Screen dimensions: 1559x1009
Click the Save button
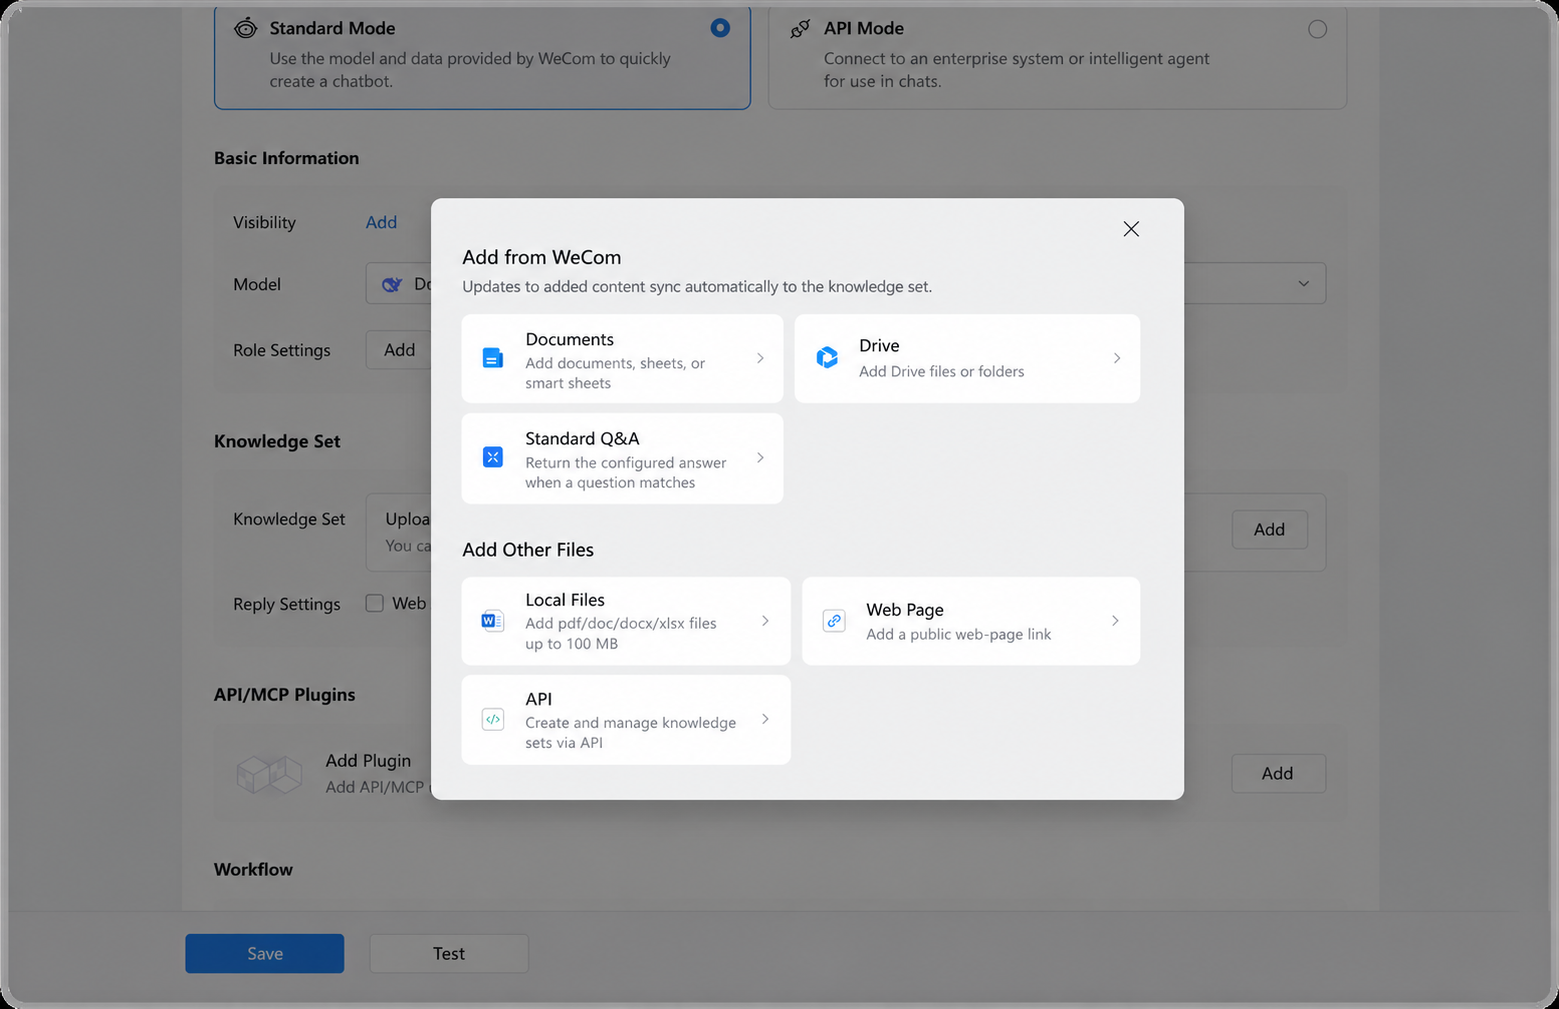coord(265,953)
